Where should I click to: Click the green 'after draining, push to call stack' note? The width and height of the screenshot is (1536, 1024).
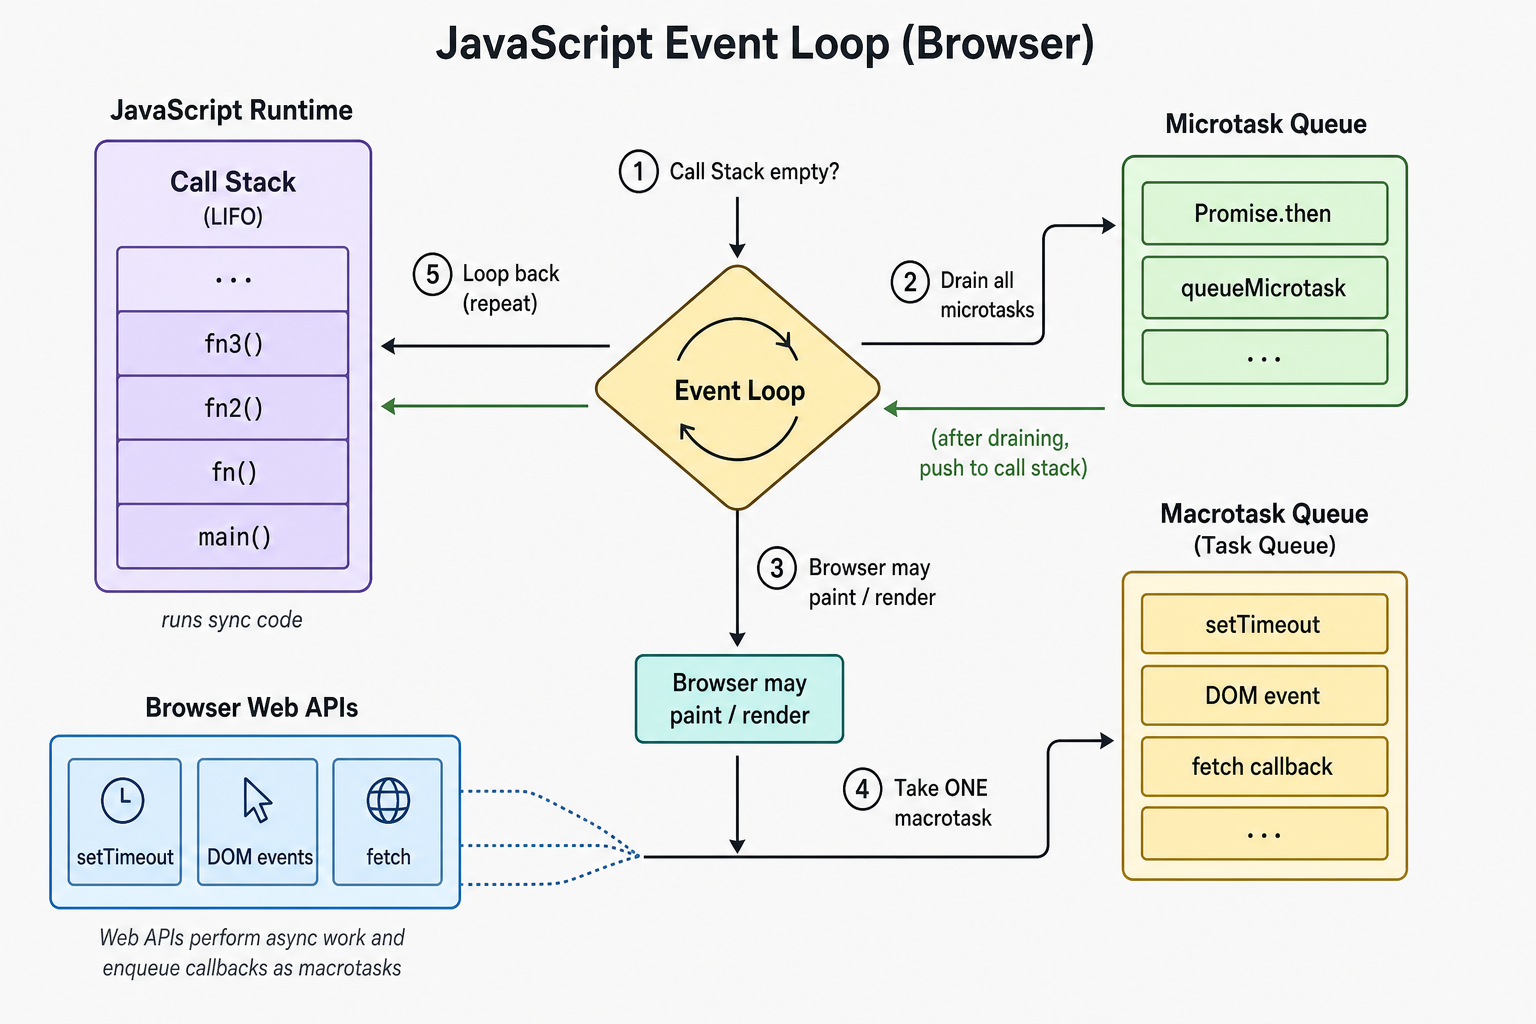click(x=1003, y=453)
